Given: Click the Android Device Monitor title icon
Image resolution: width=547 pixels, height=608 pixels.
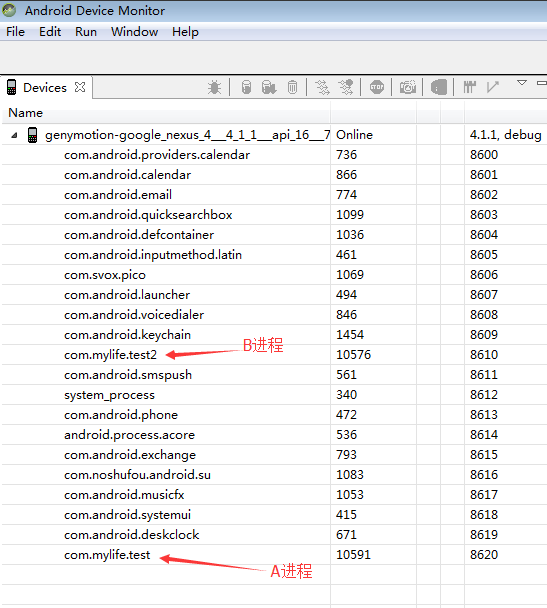Looking at the screenshot, I should tap(9, 10).
